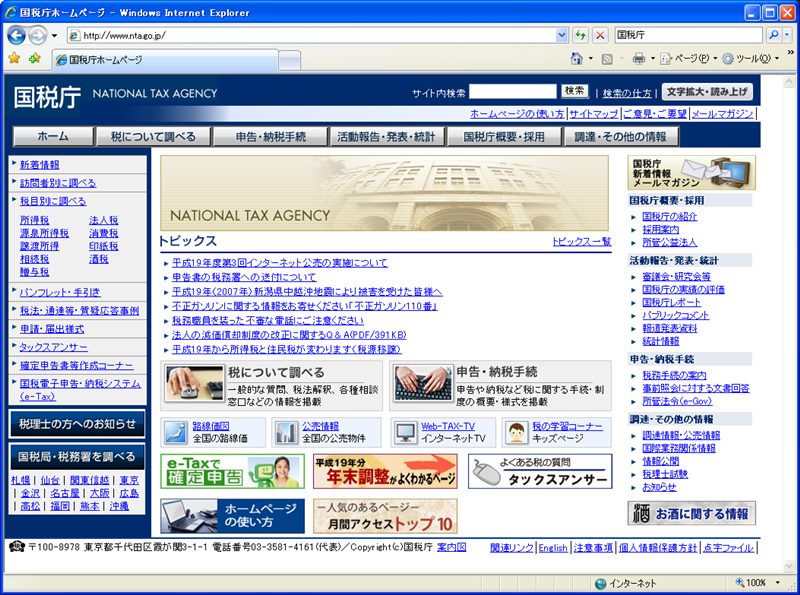Click the e-Taxで確定申告 banner
800x595 pixels.
pos(232,471)
